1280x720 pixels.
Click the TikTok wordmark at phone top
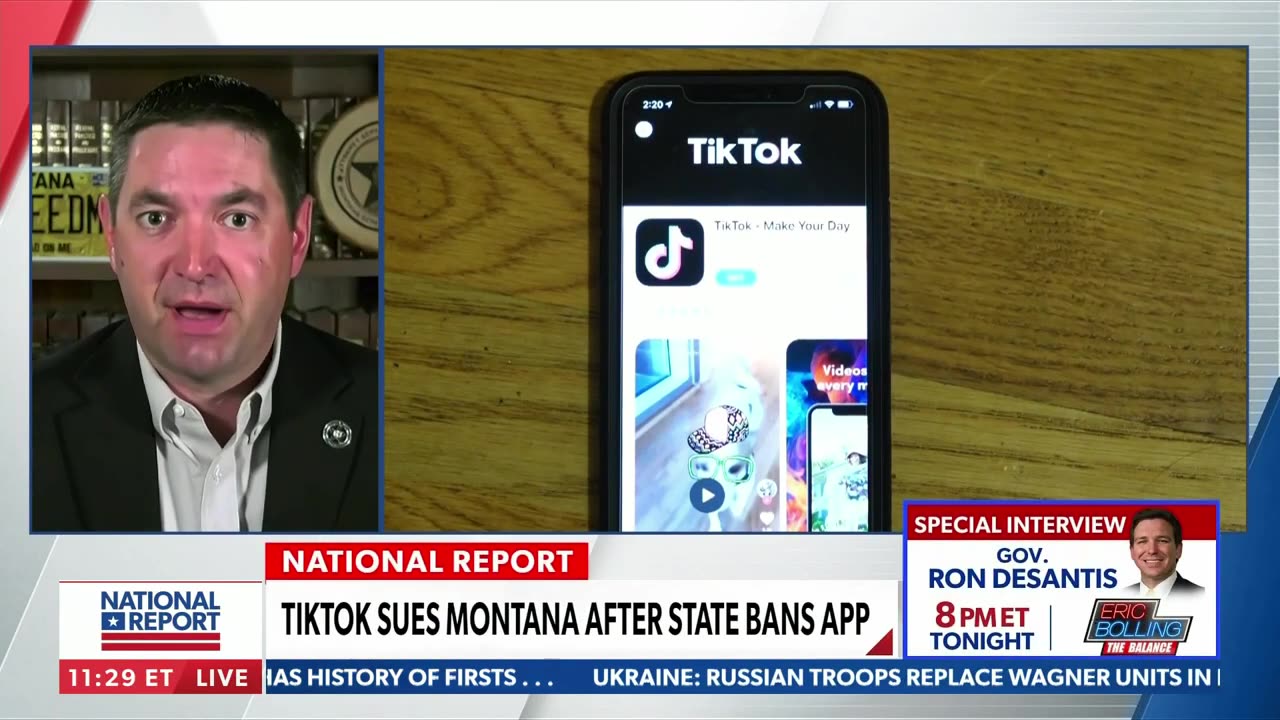[744, 152]
